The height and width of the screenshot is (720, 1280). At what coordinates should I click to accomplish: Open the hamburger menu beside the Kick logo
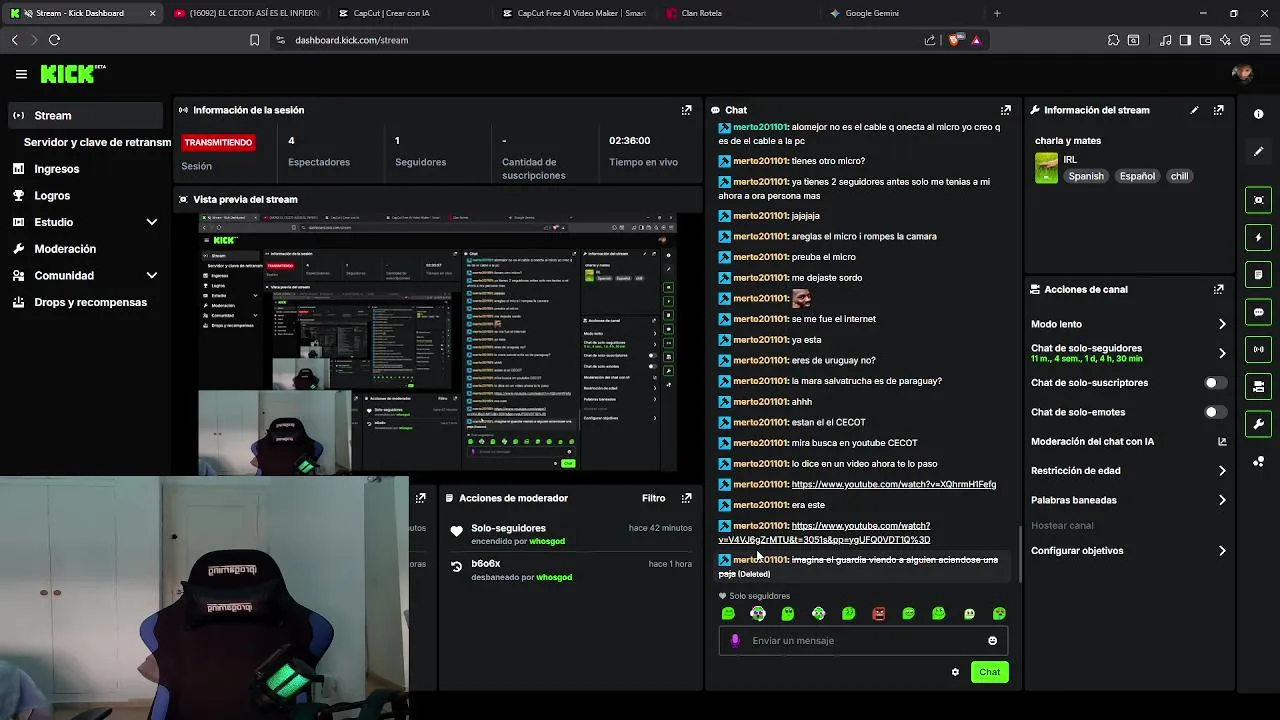(21, 74)
